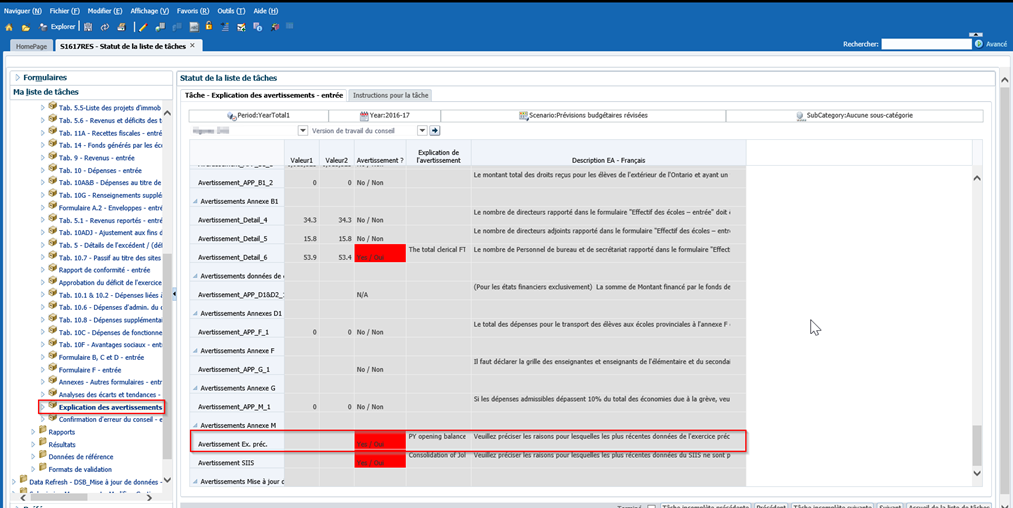Toggle the Terminé checkbox
This screenshot has width=1013, height=508.
(651, 506)
